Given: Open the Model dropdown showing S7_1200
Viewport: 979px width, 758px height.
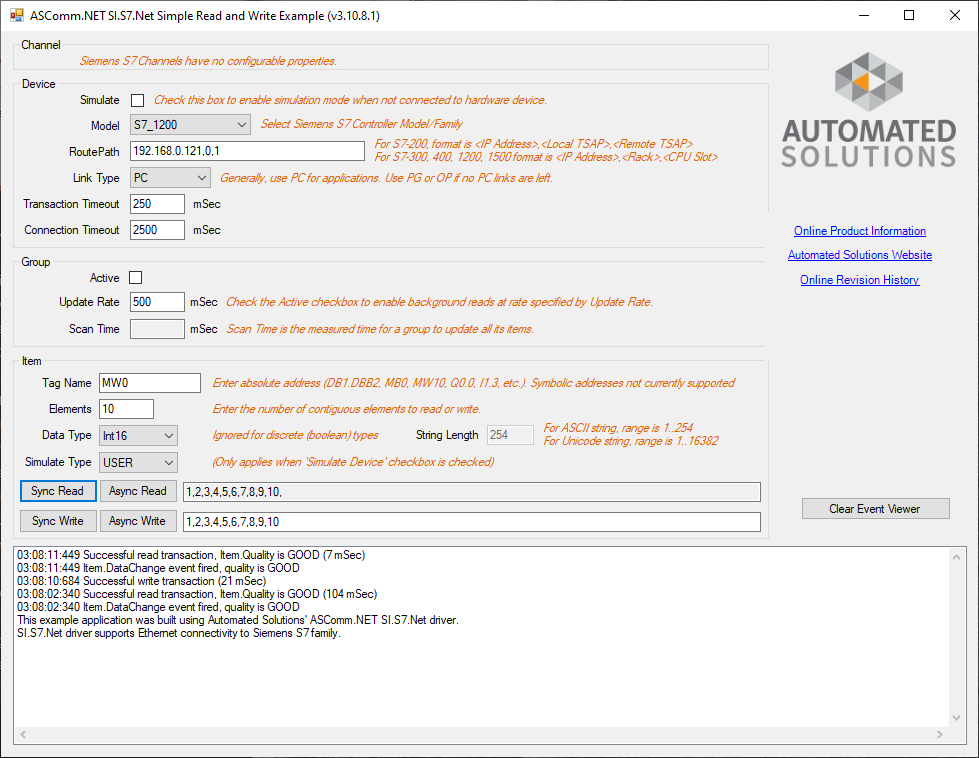Looking at the screenshot, I should [x=190, y=125].
